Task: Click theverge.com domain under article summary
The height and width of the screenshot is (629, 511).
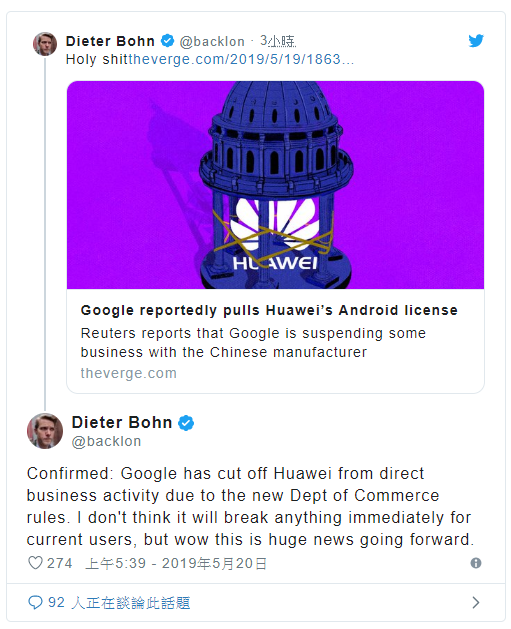Action: coord(129,373)
